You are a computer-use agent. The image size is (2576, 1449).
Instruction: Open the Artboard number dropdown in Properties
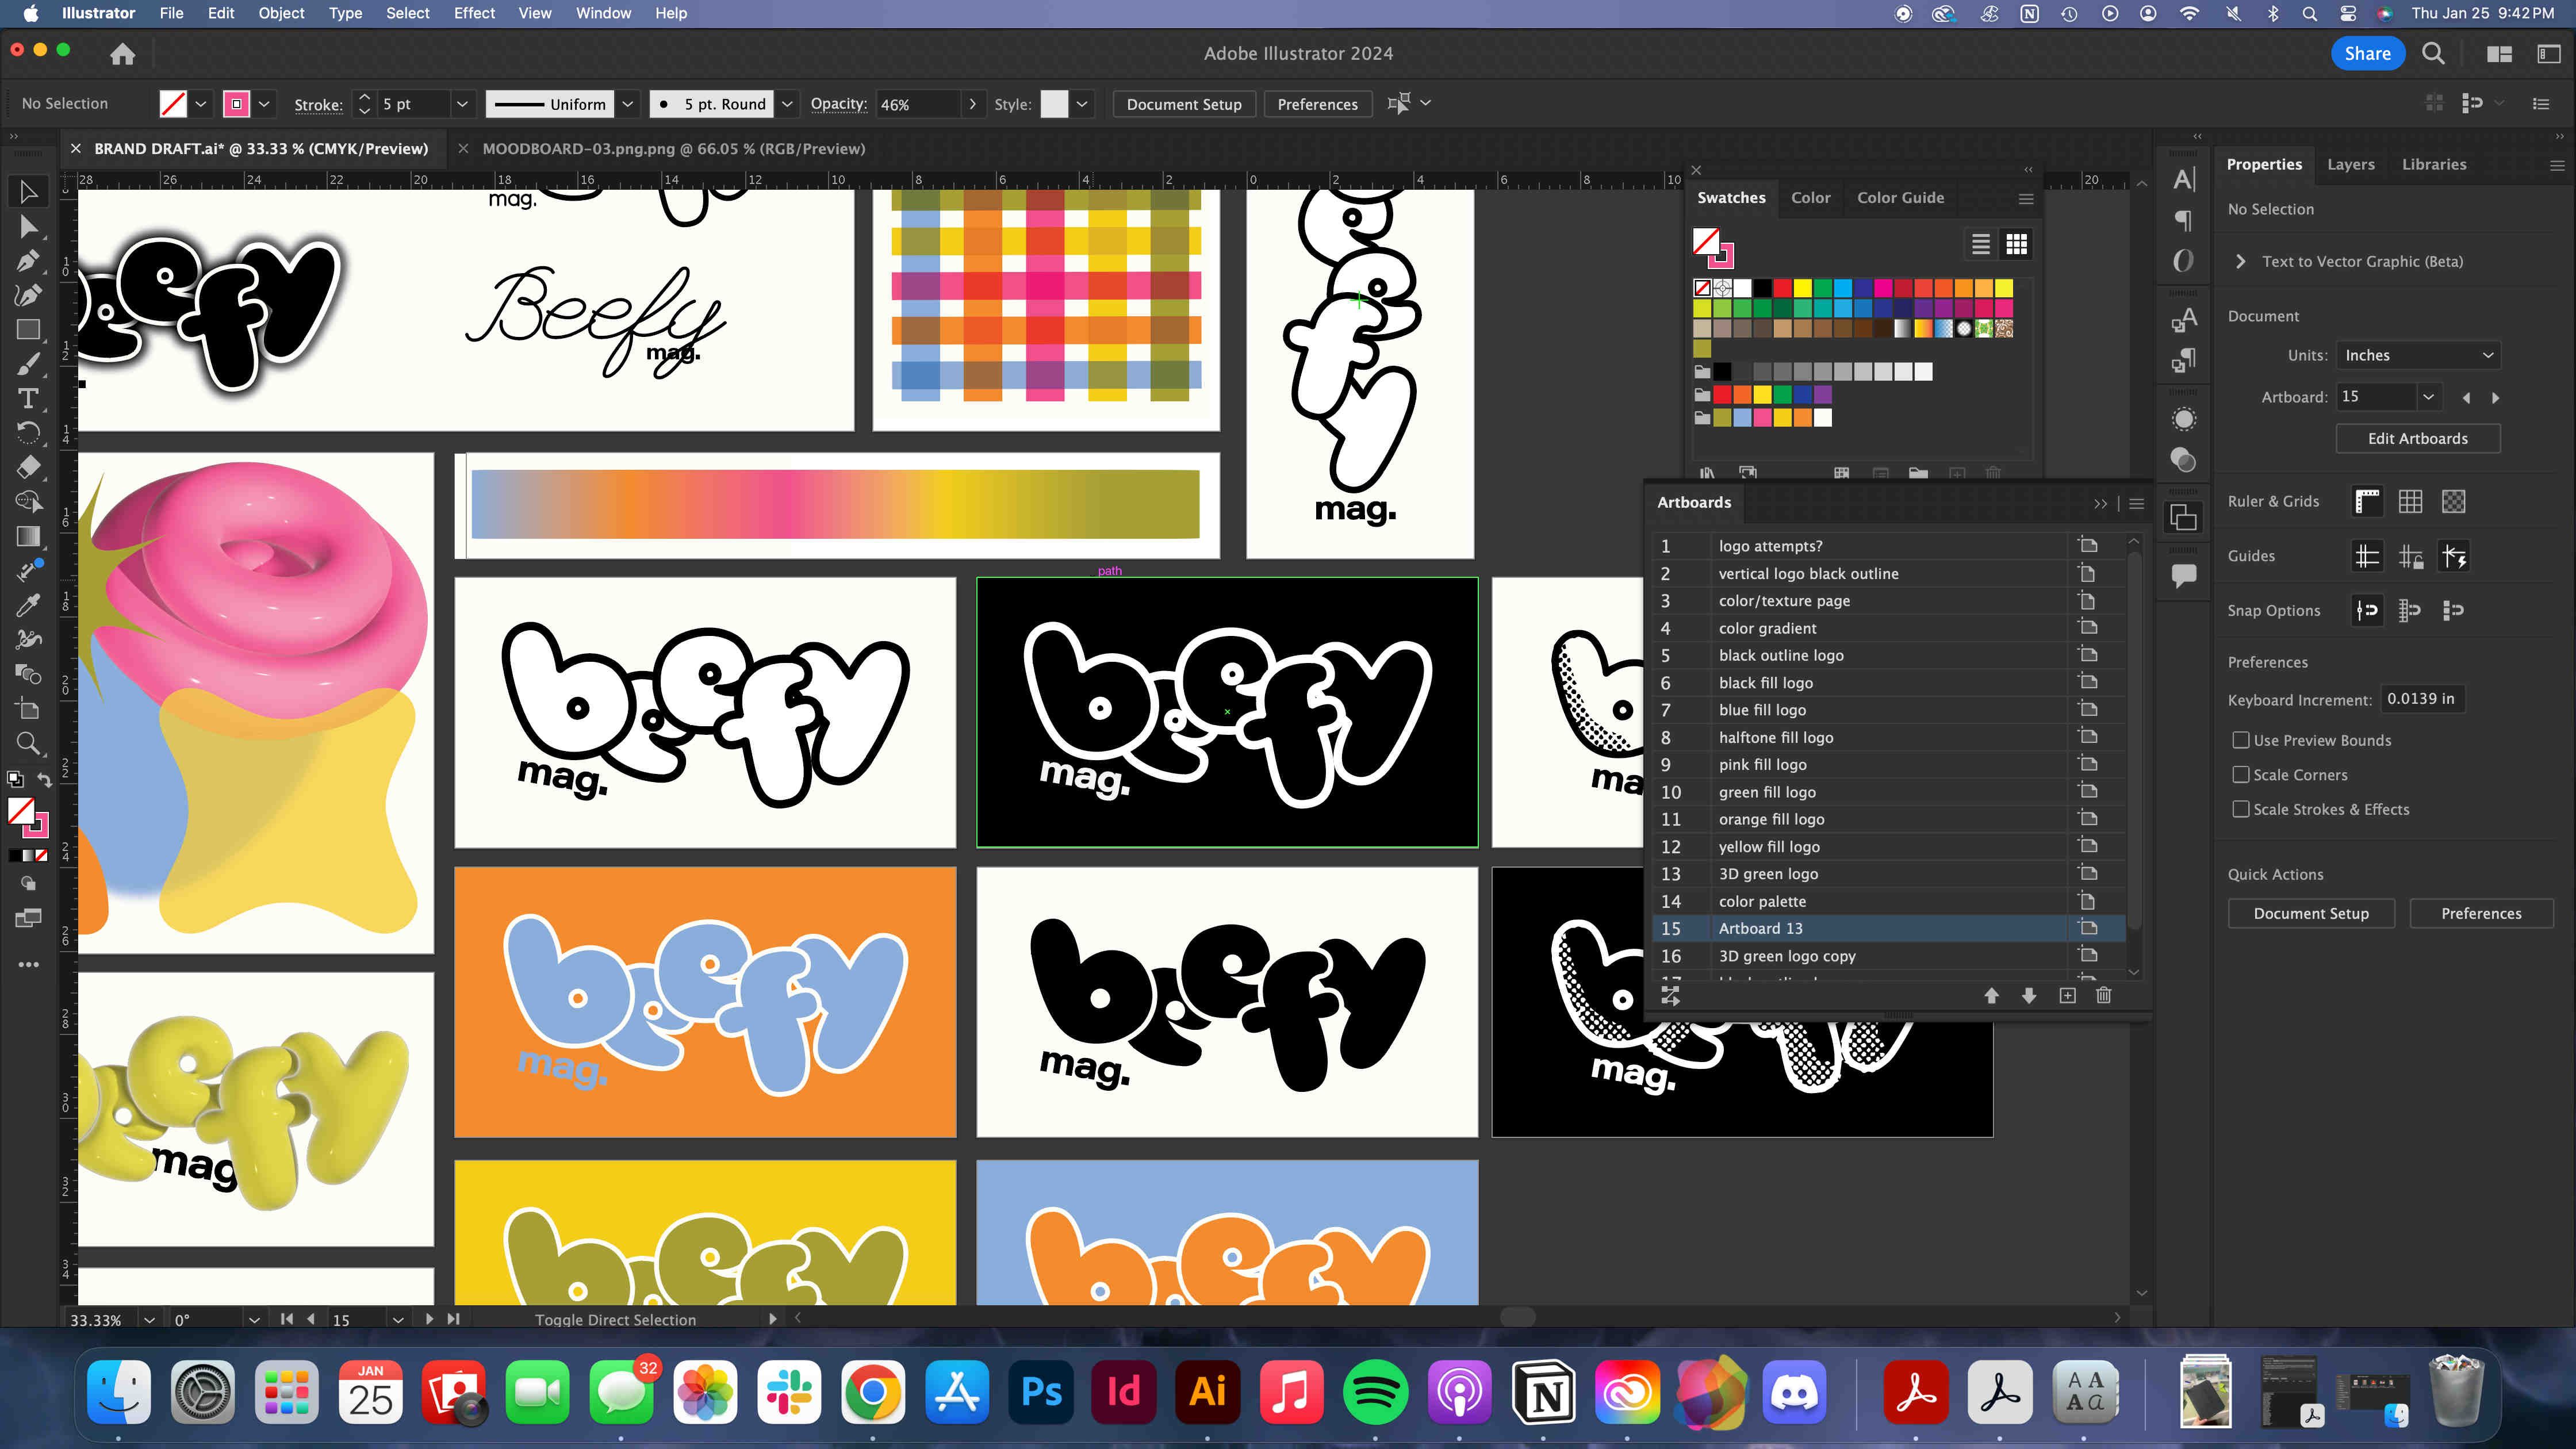click(2428, 397)
